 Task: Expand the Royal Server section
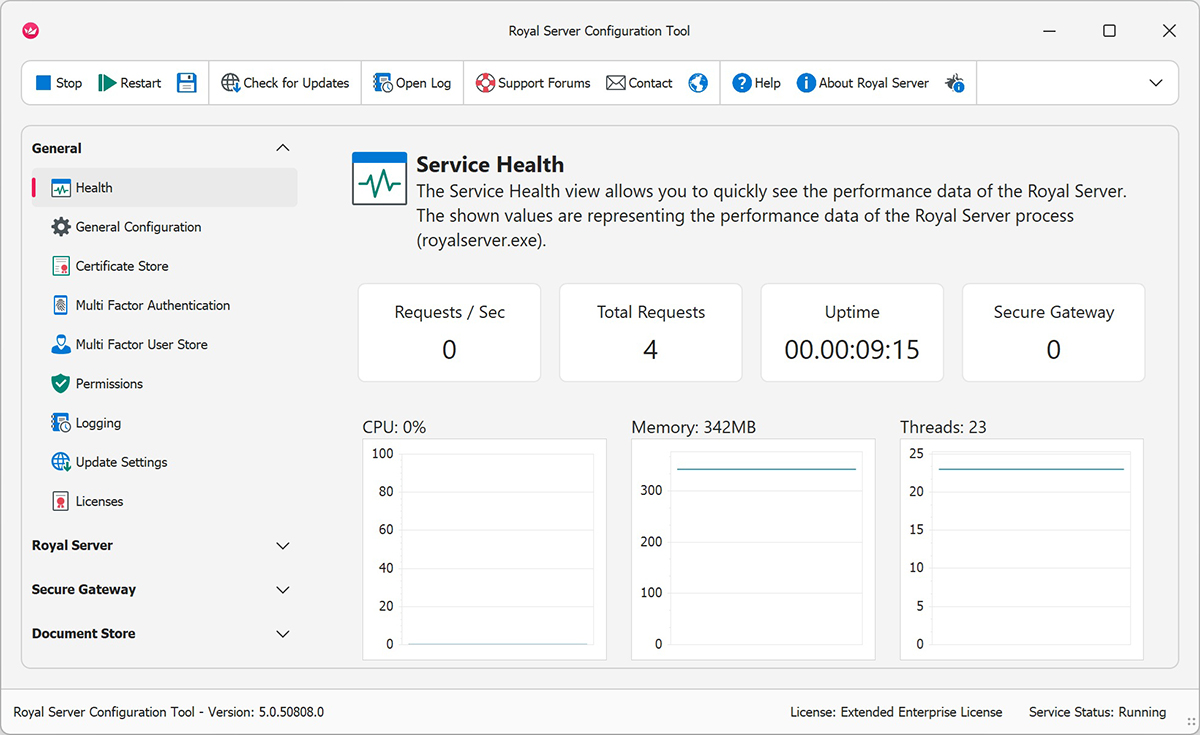(283, 546)
